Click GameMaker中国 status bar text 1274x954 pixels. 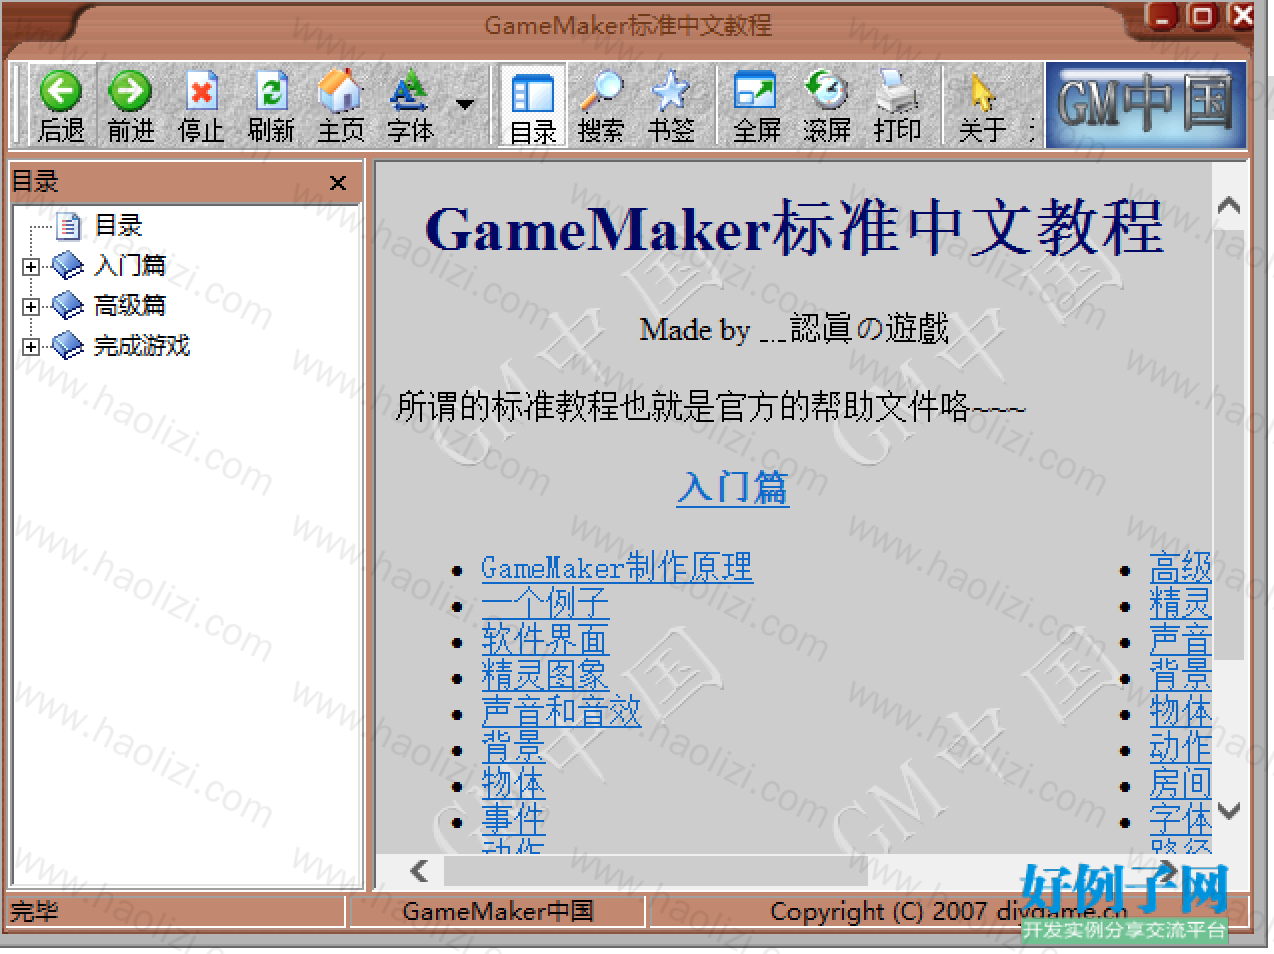[x=498, y=911]
